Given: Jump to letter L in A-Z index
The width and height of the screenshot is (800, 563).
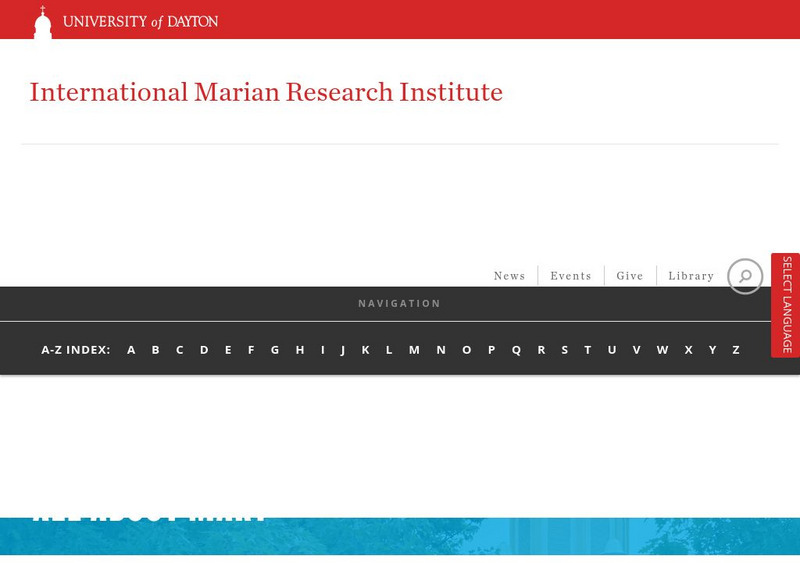Looking at the screenshot, I should (x=389, y=350).
